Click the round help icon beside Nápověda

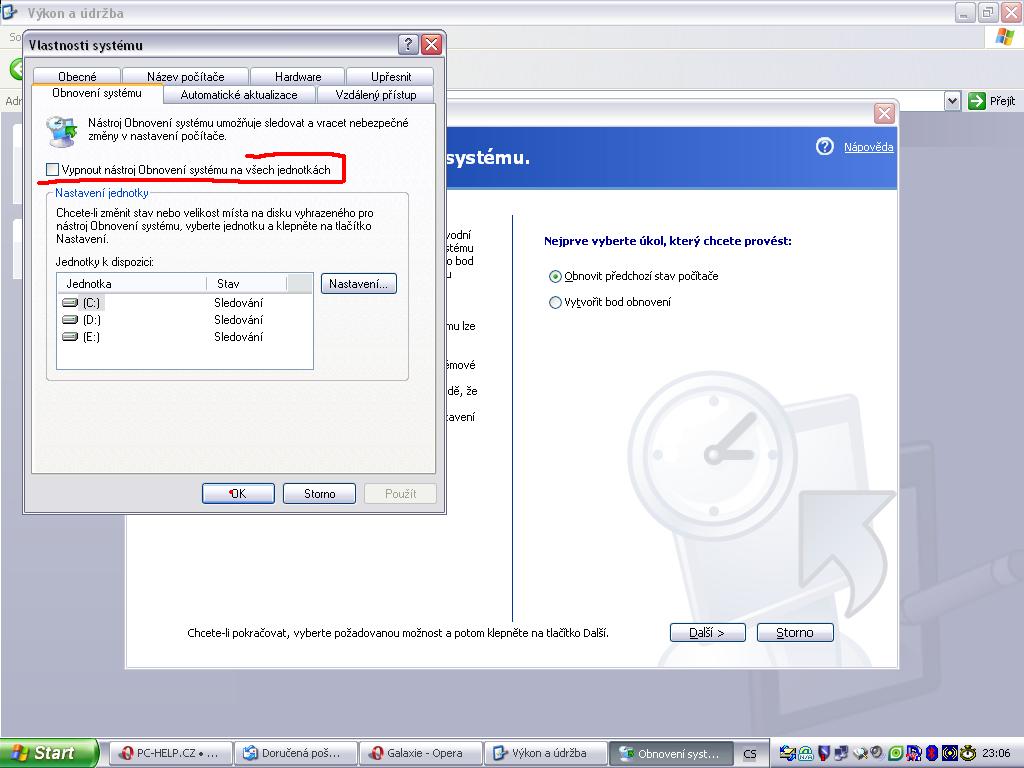pyautogui.click(x=824, y=146)
